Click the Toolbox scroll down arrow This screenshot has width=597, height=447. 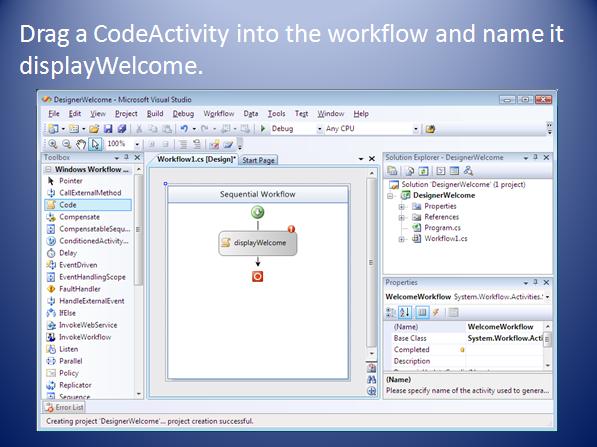click(x=139, y=394)
